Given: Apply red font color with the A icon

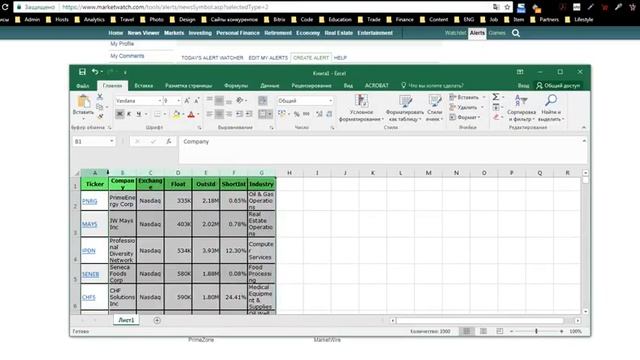Looking at the screenshot, I should [191, 114].
